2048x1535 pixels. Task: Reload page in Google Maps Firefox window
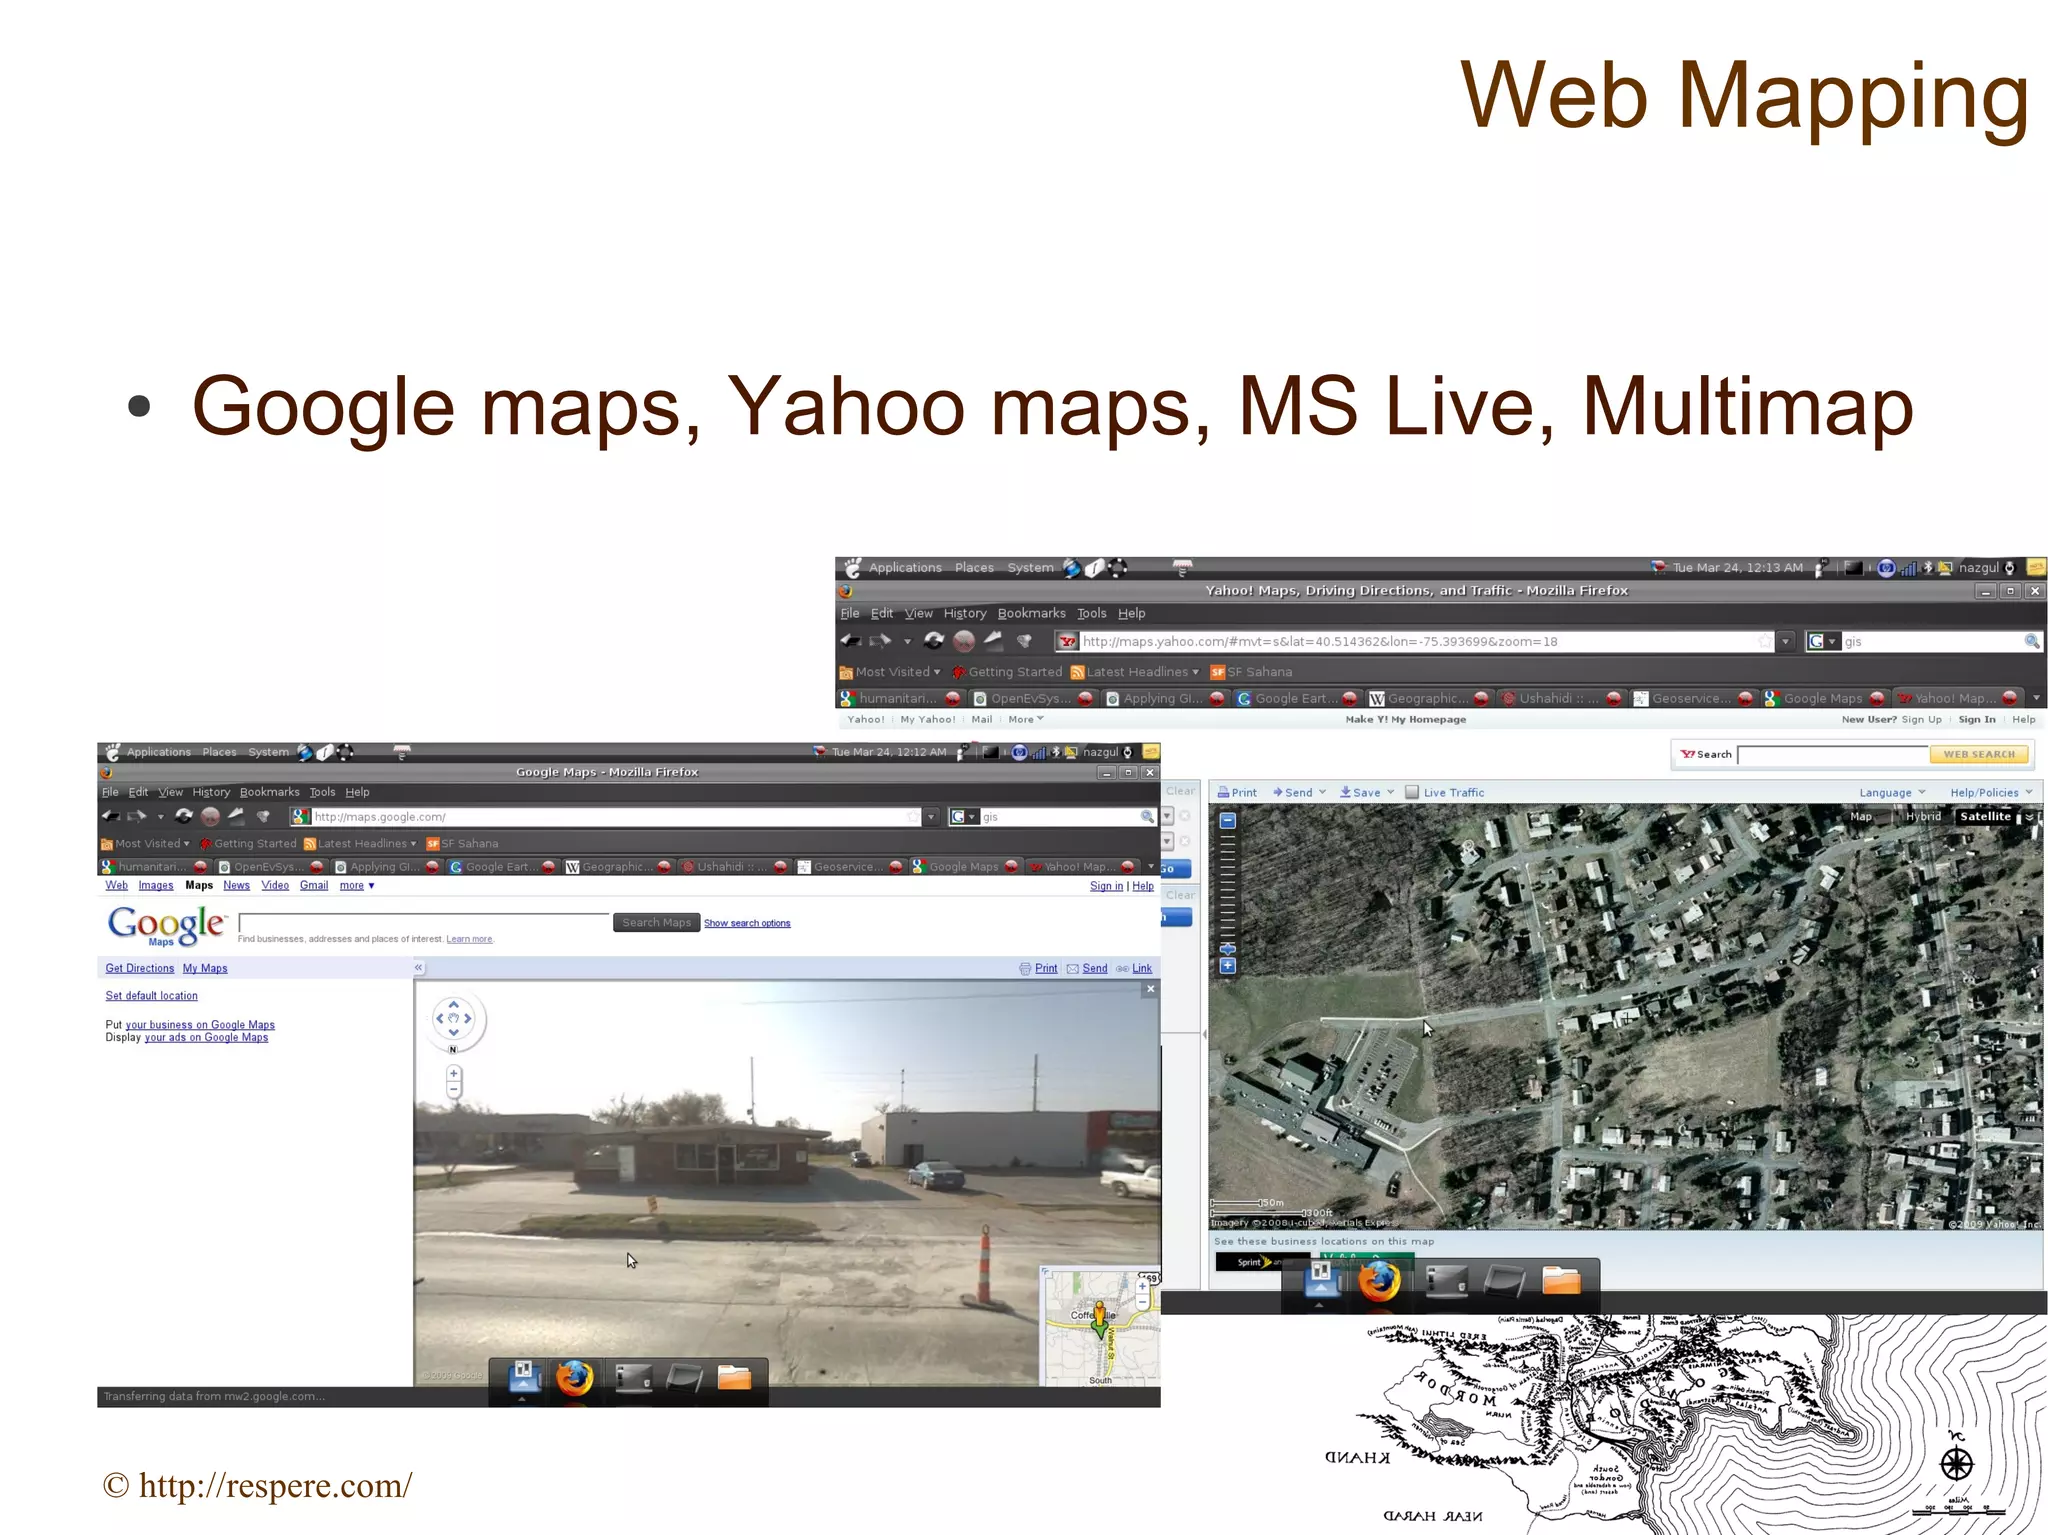click(x=184, y=816)
